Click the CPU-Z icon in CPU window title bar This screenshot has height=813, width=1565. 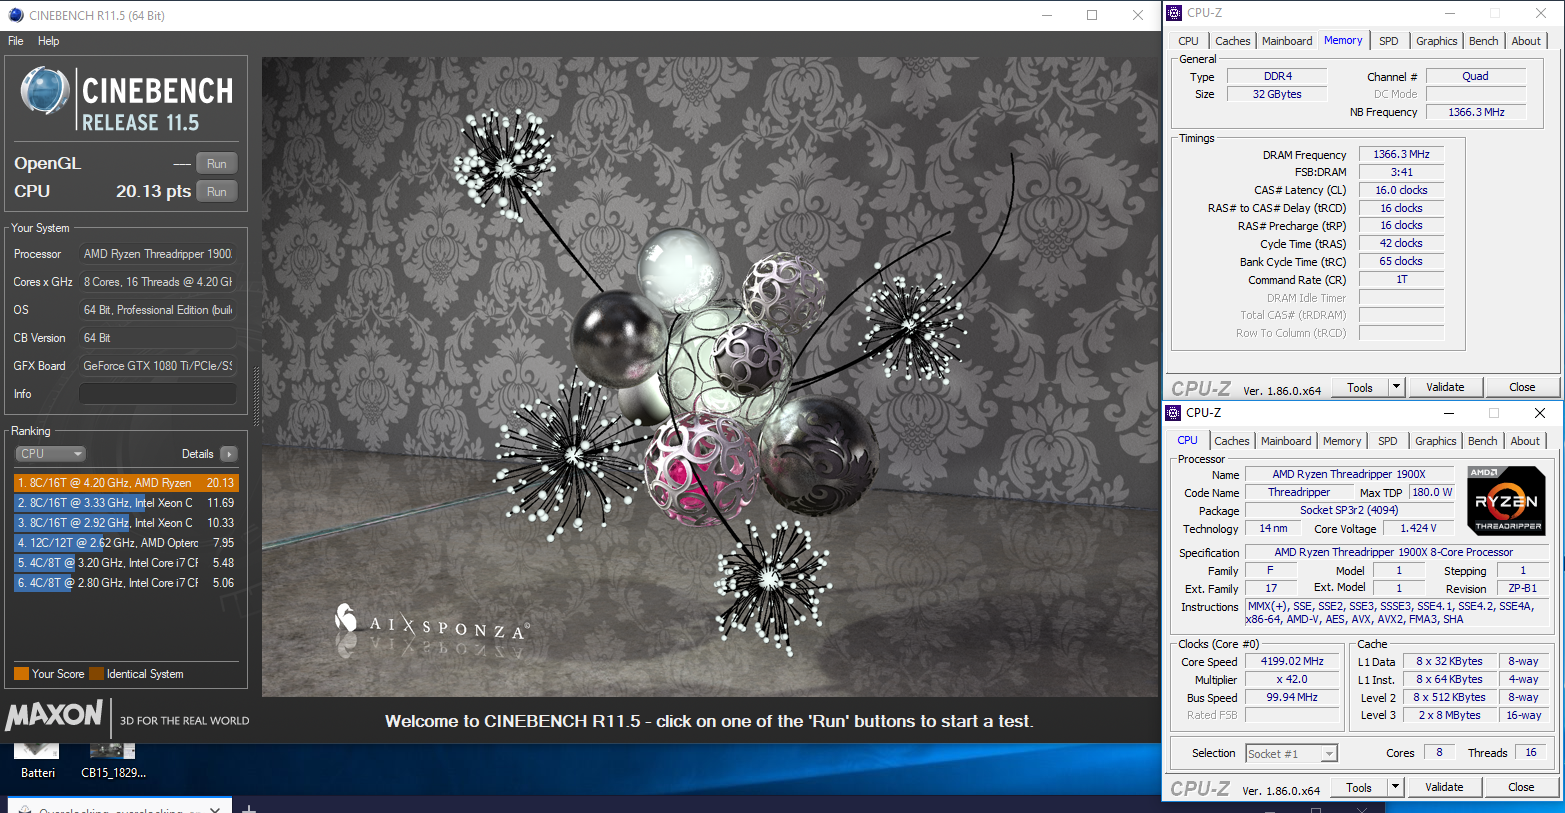pyautogui.click(x=1174, y=413)
